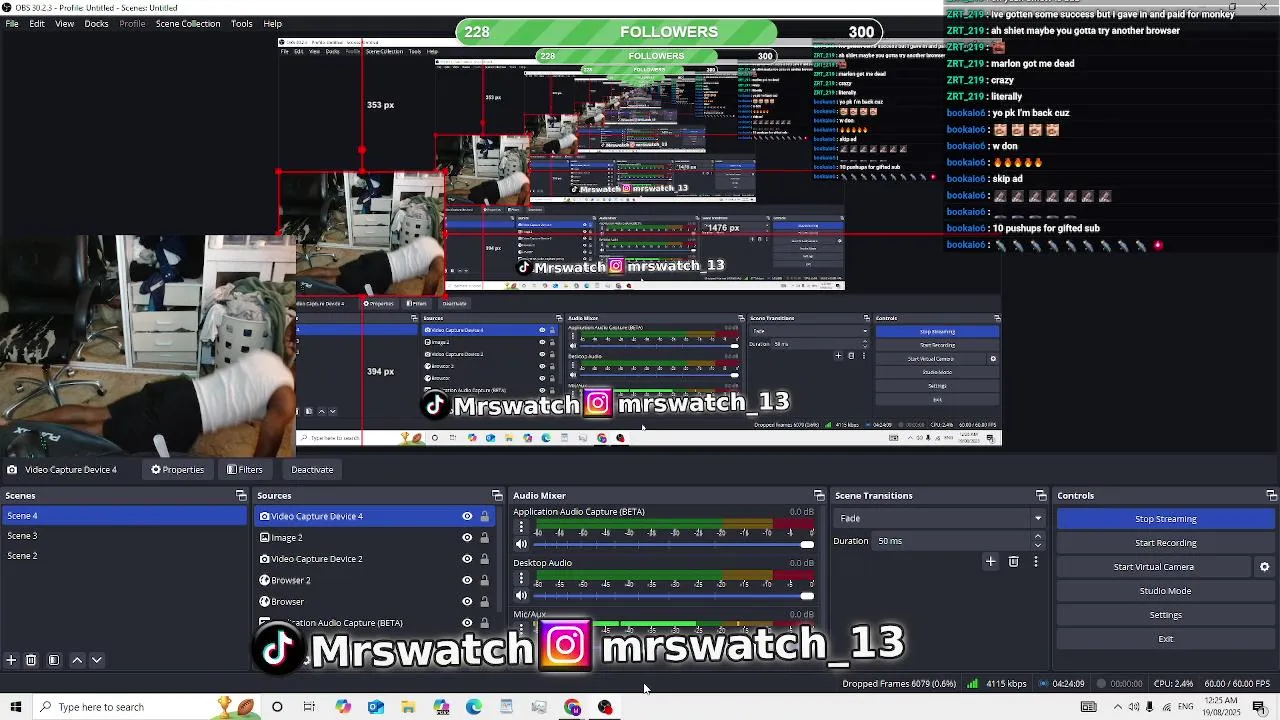Adjust Desktop Audio volume slider
Image resolution: width=1280 pixels, height=720 pixels.
[x=806, y=595]
